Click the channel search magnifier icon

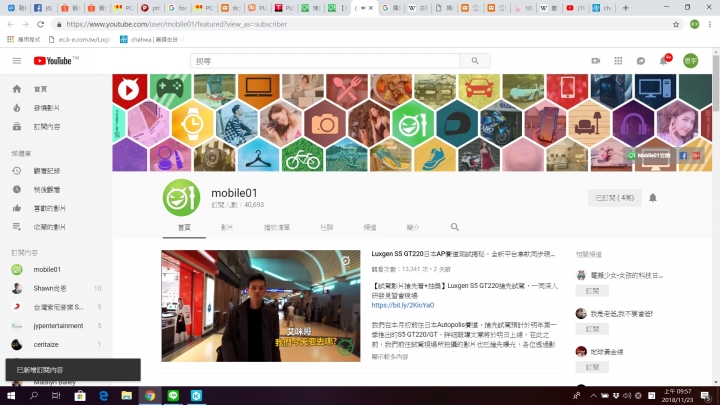(455, 227)
